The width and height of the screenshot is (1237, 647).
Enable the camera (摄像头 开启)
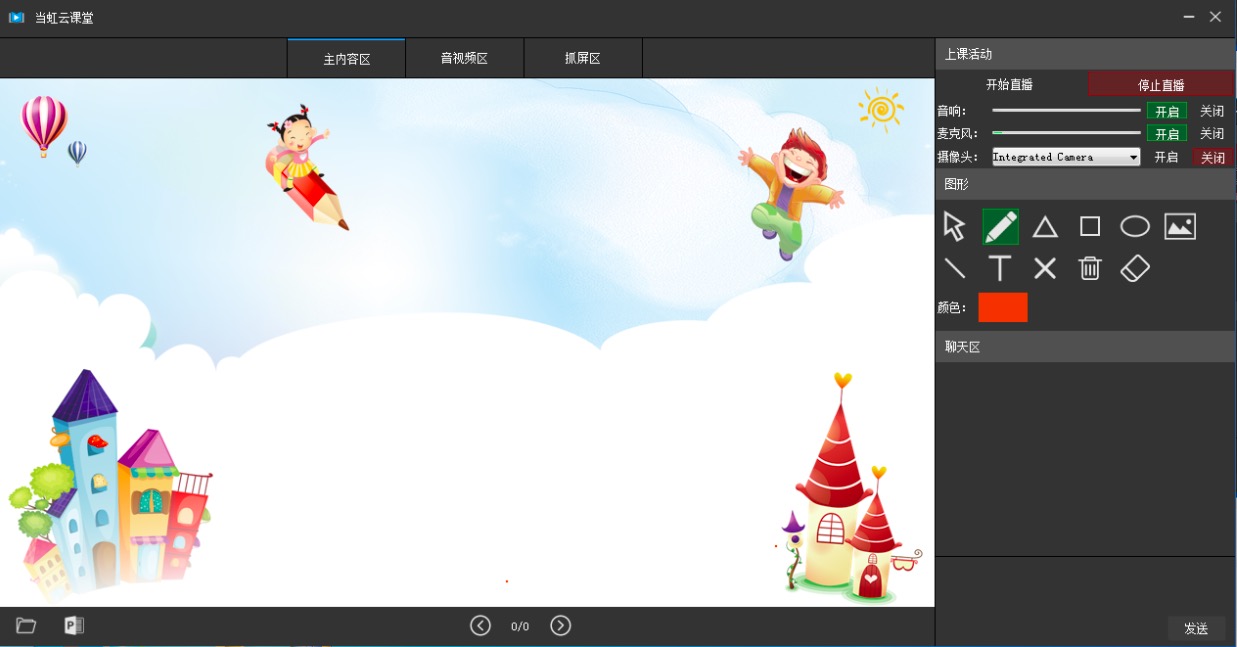click(1166, 157)
